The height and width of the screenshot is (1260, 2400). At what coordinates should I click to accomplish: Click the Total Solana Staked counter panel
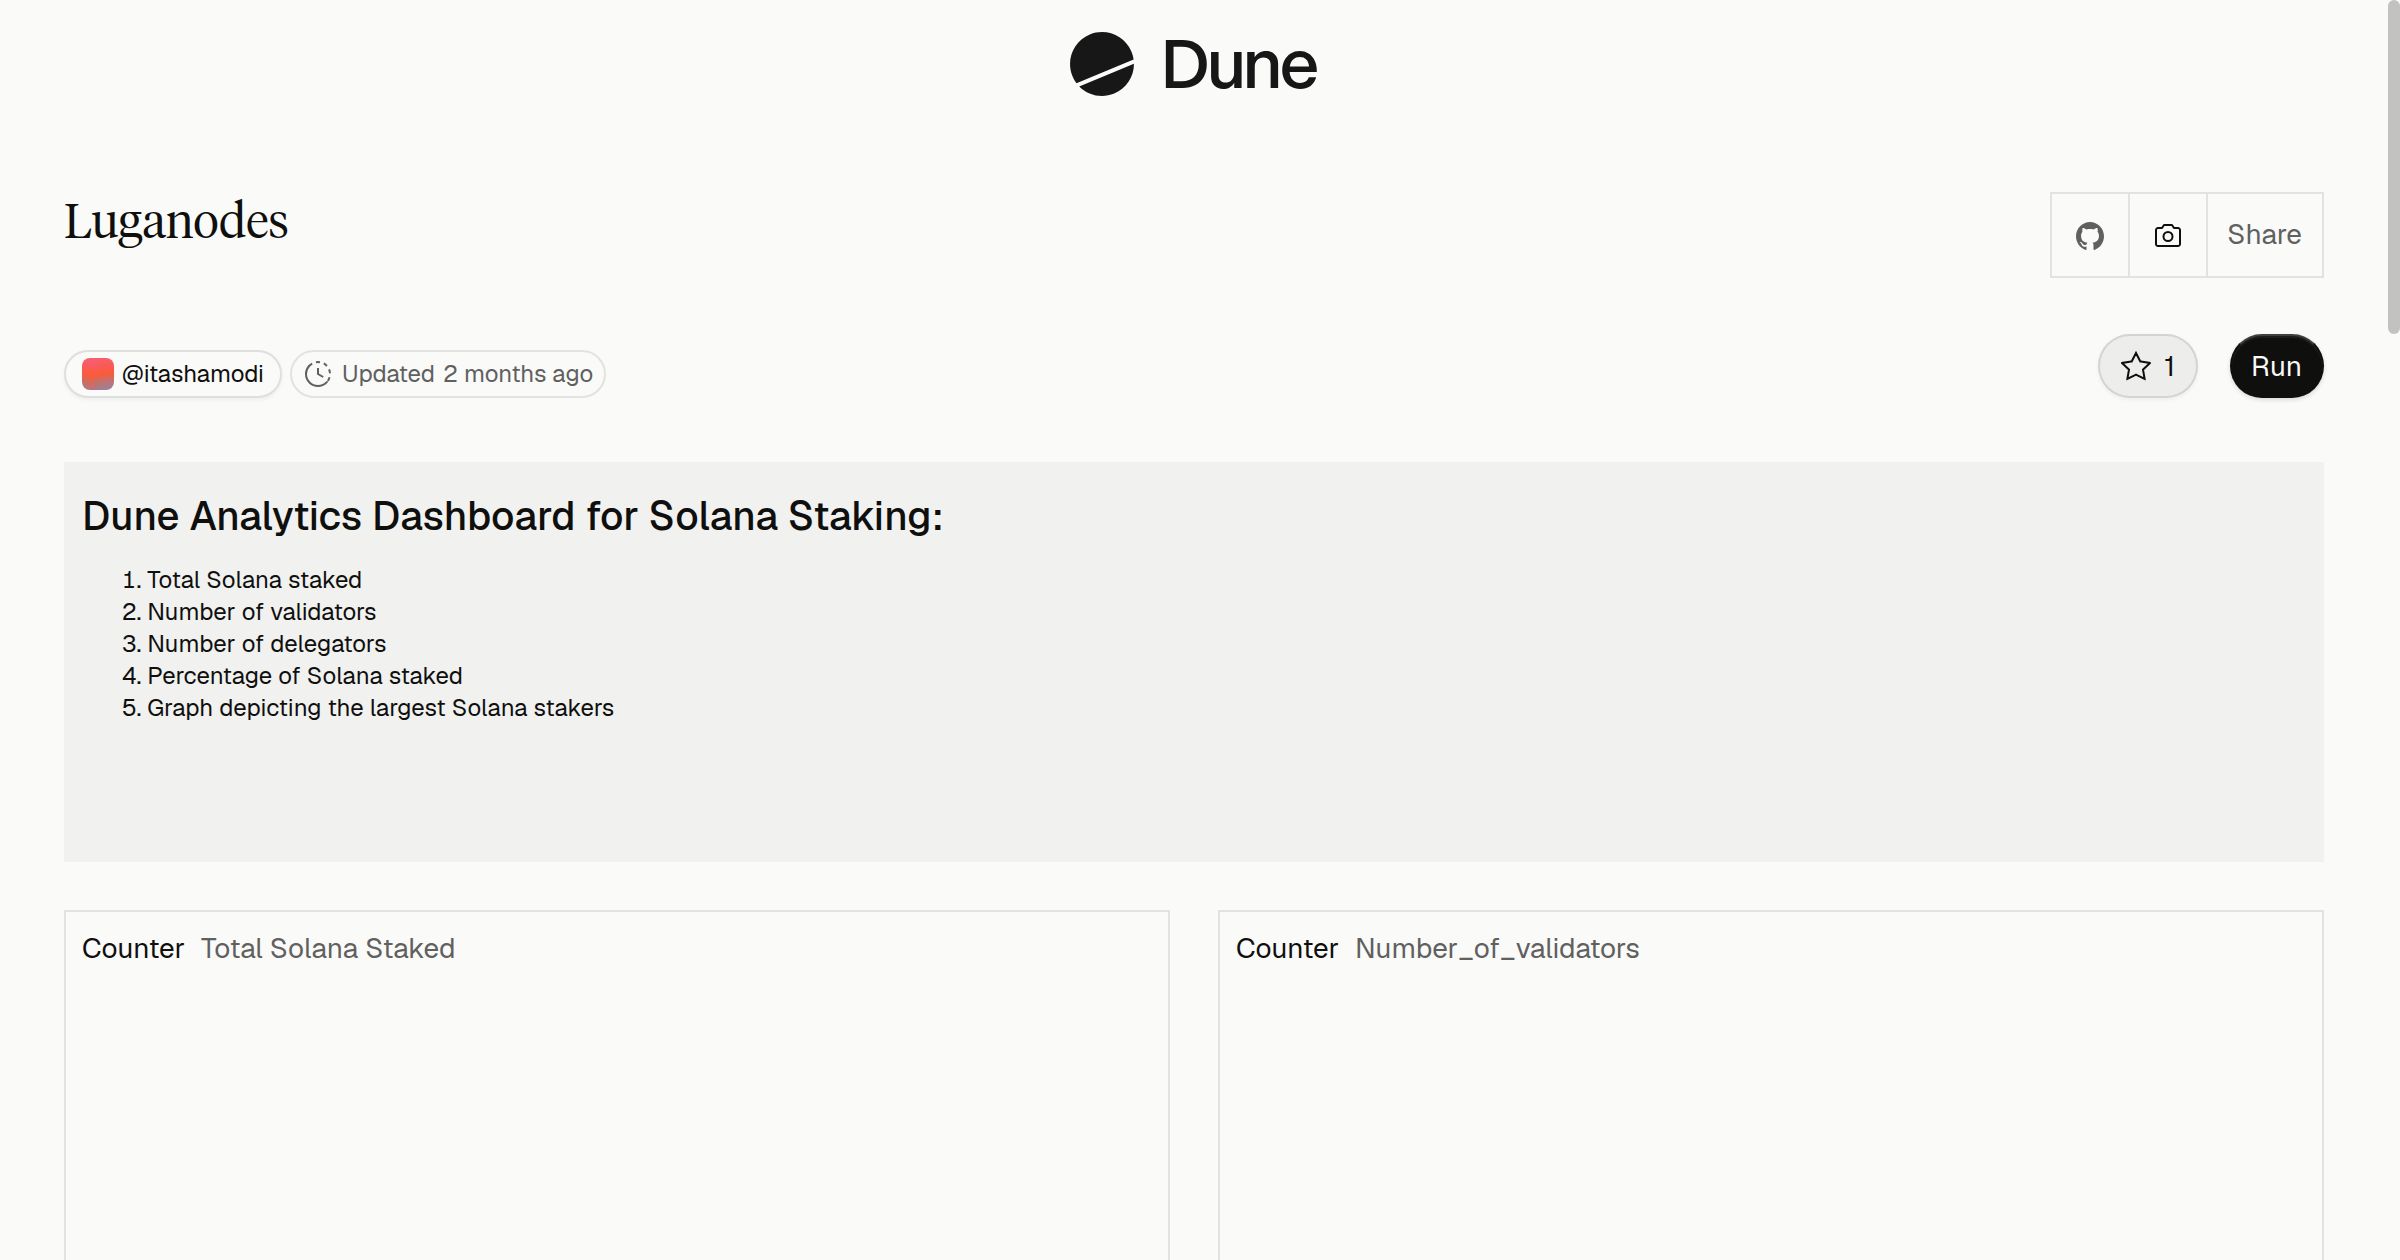(617, 1085)
